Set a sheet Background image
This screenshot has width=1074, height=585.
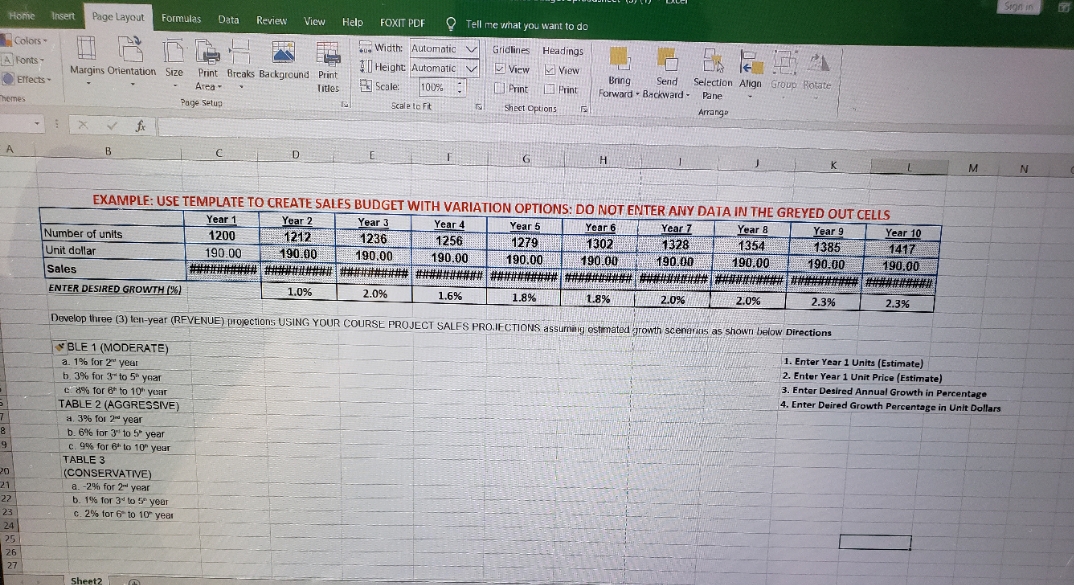(x=284, y=60)
